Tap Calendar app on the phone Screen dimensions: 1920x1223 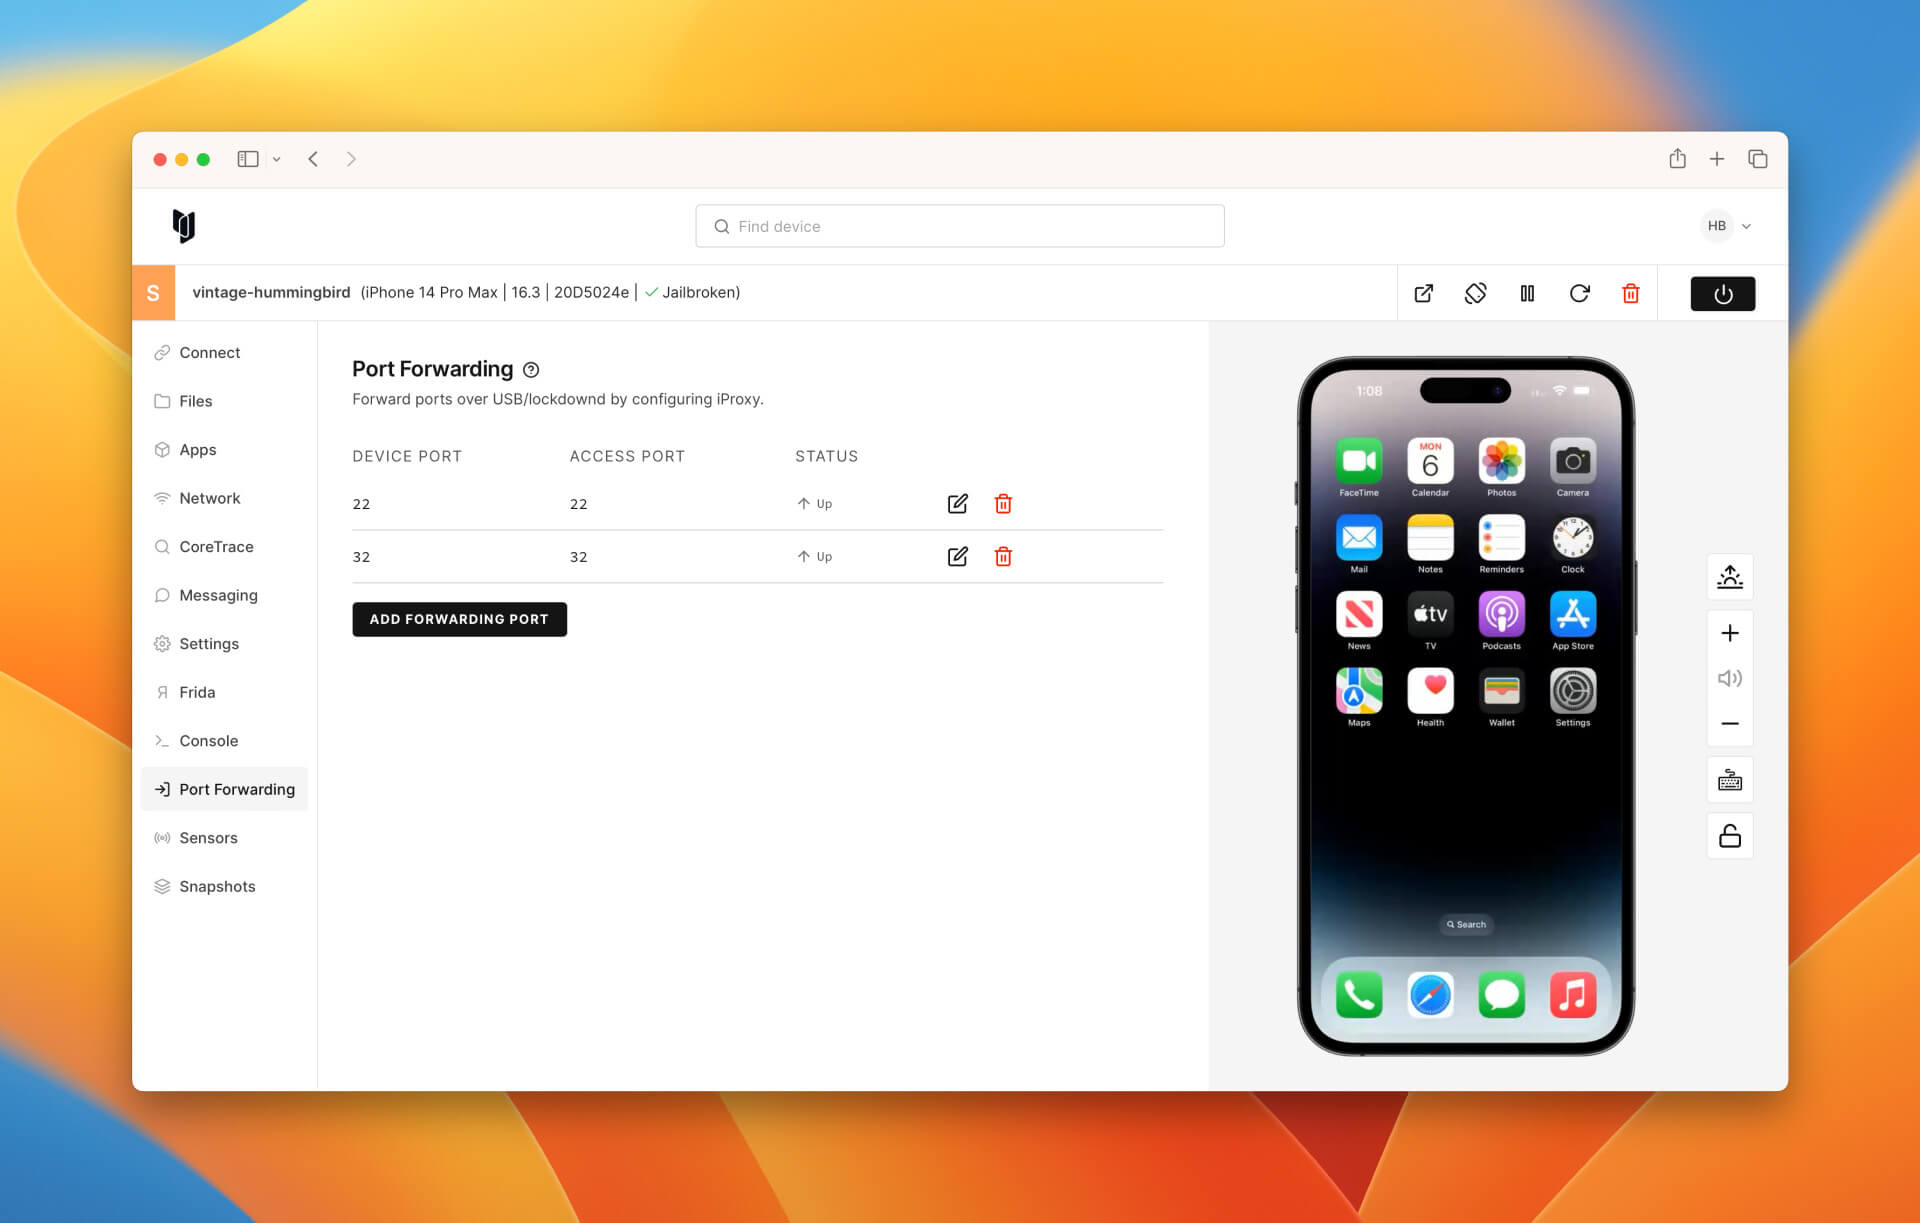(x=1430, y=461)
